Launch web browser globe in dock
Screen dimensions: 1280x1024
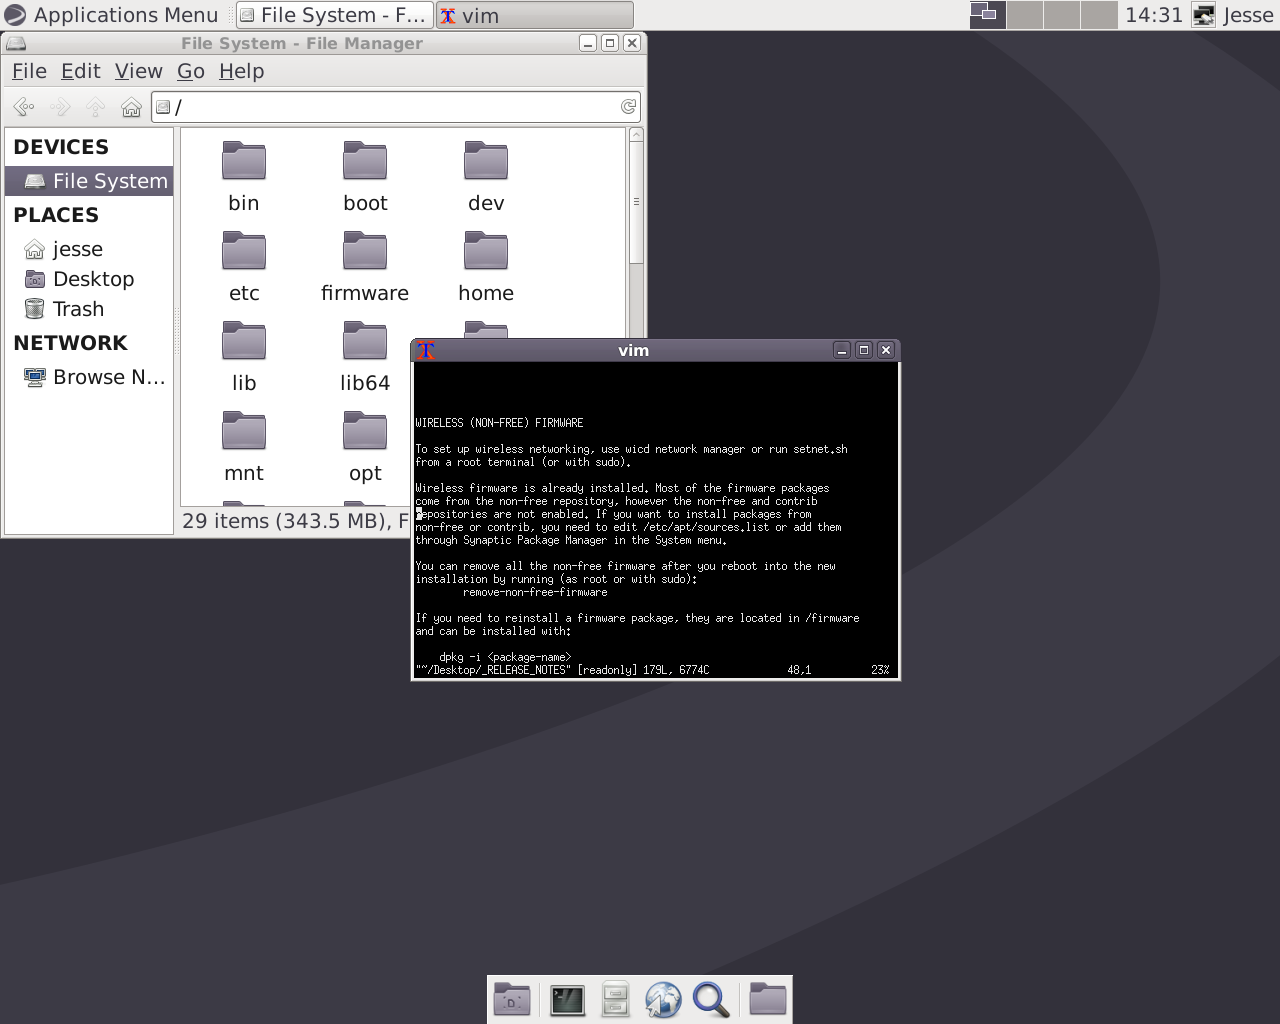point(663,1000)
